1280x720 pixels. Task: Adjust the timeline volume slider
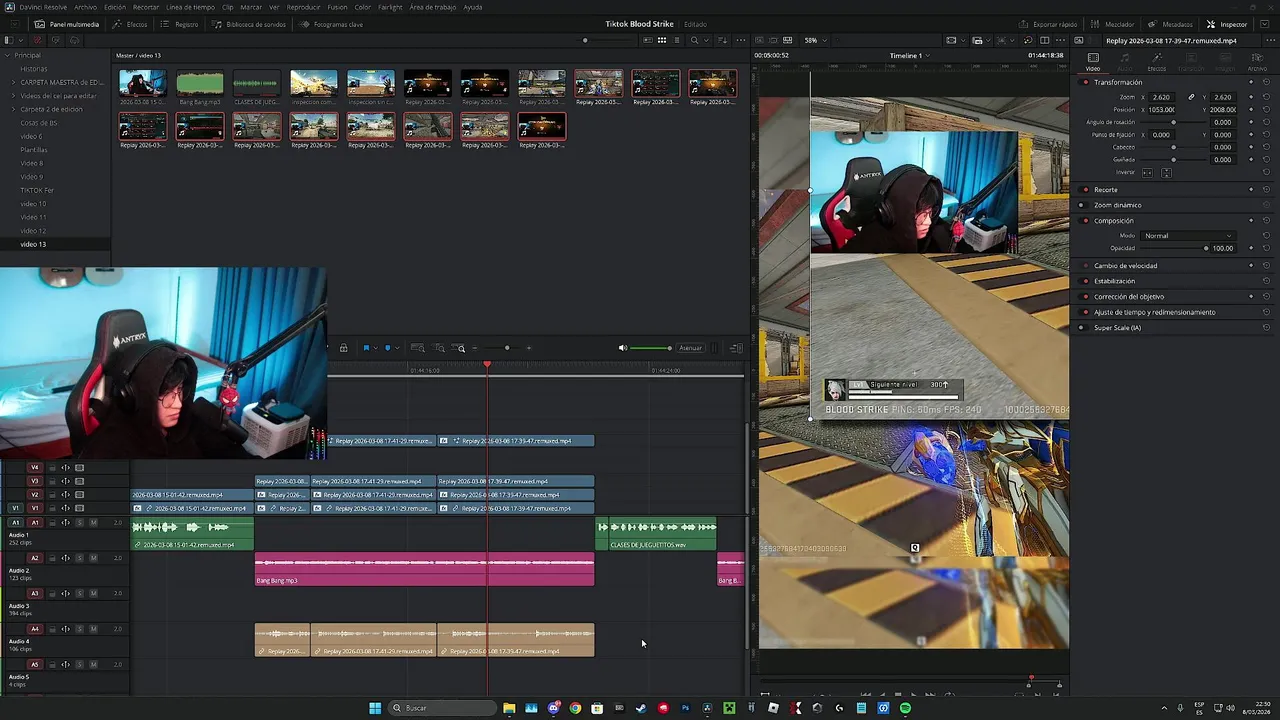tap(651, 348)
